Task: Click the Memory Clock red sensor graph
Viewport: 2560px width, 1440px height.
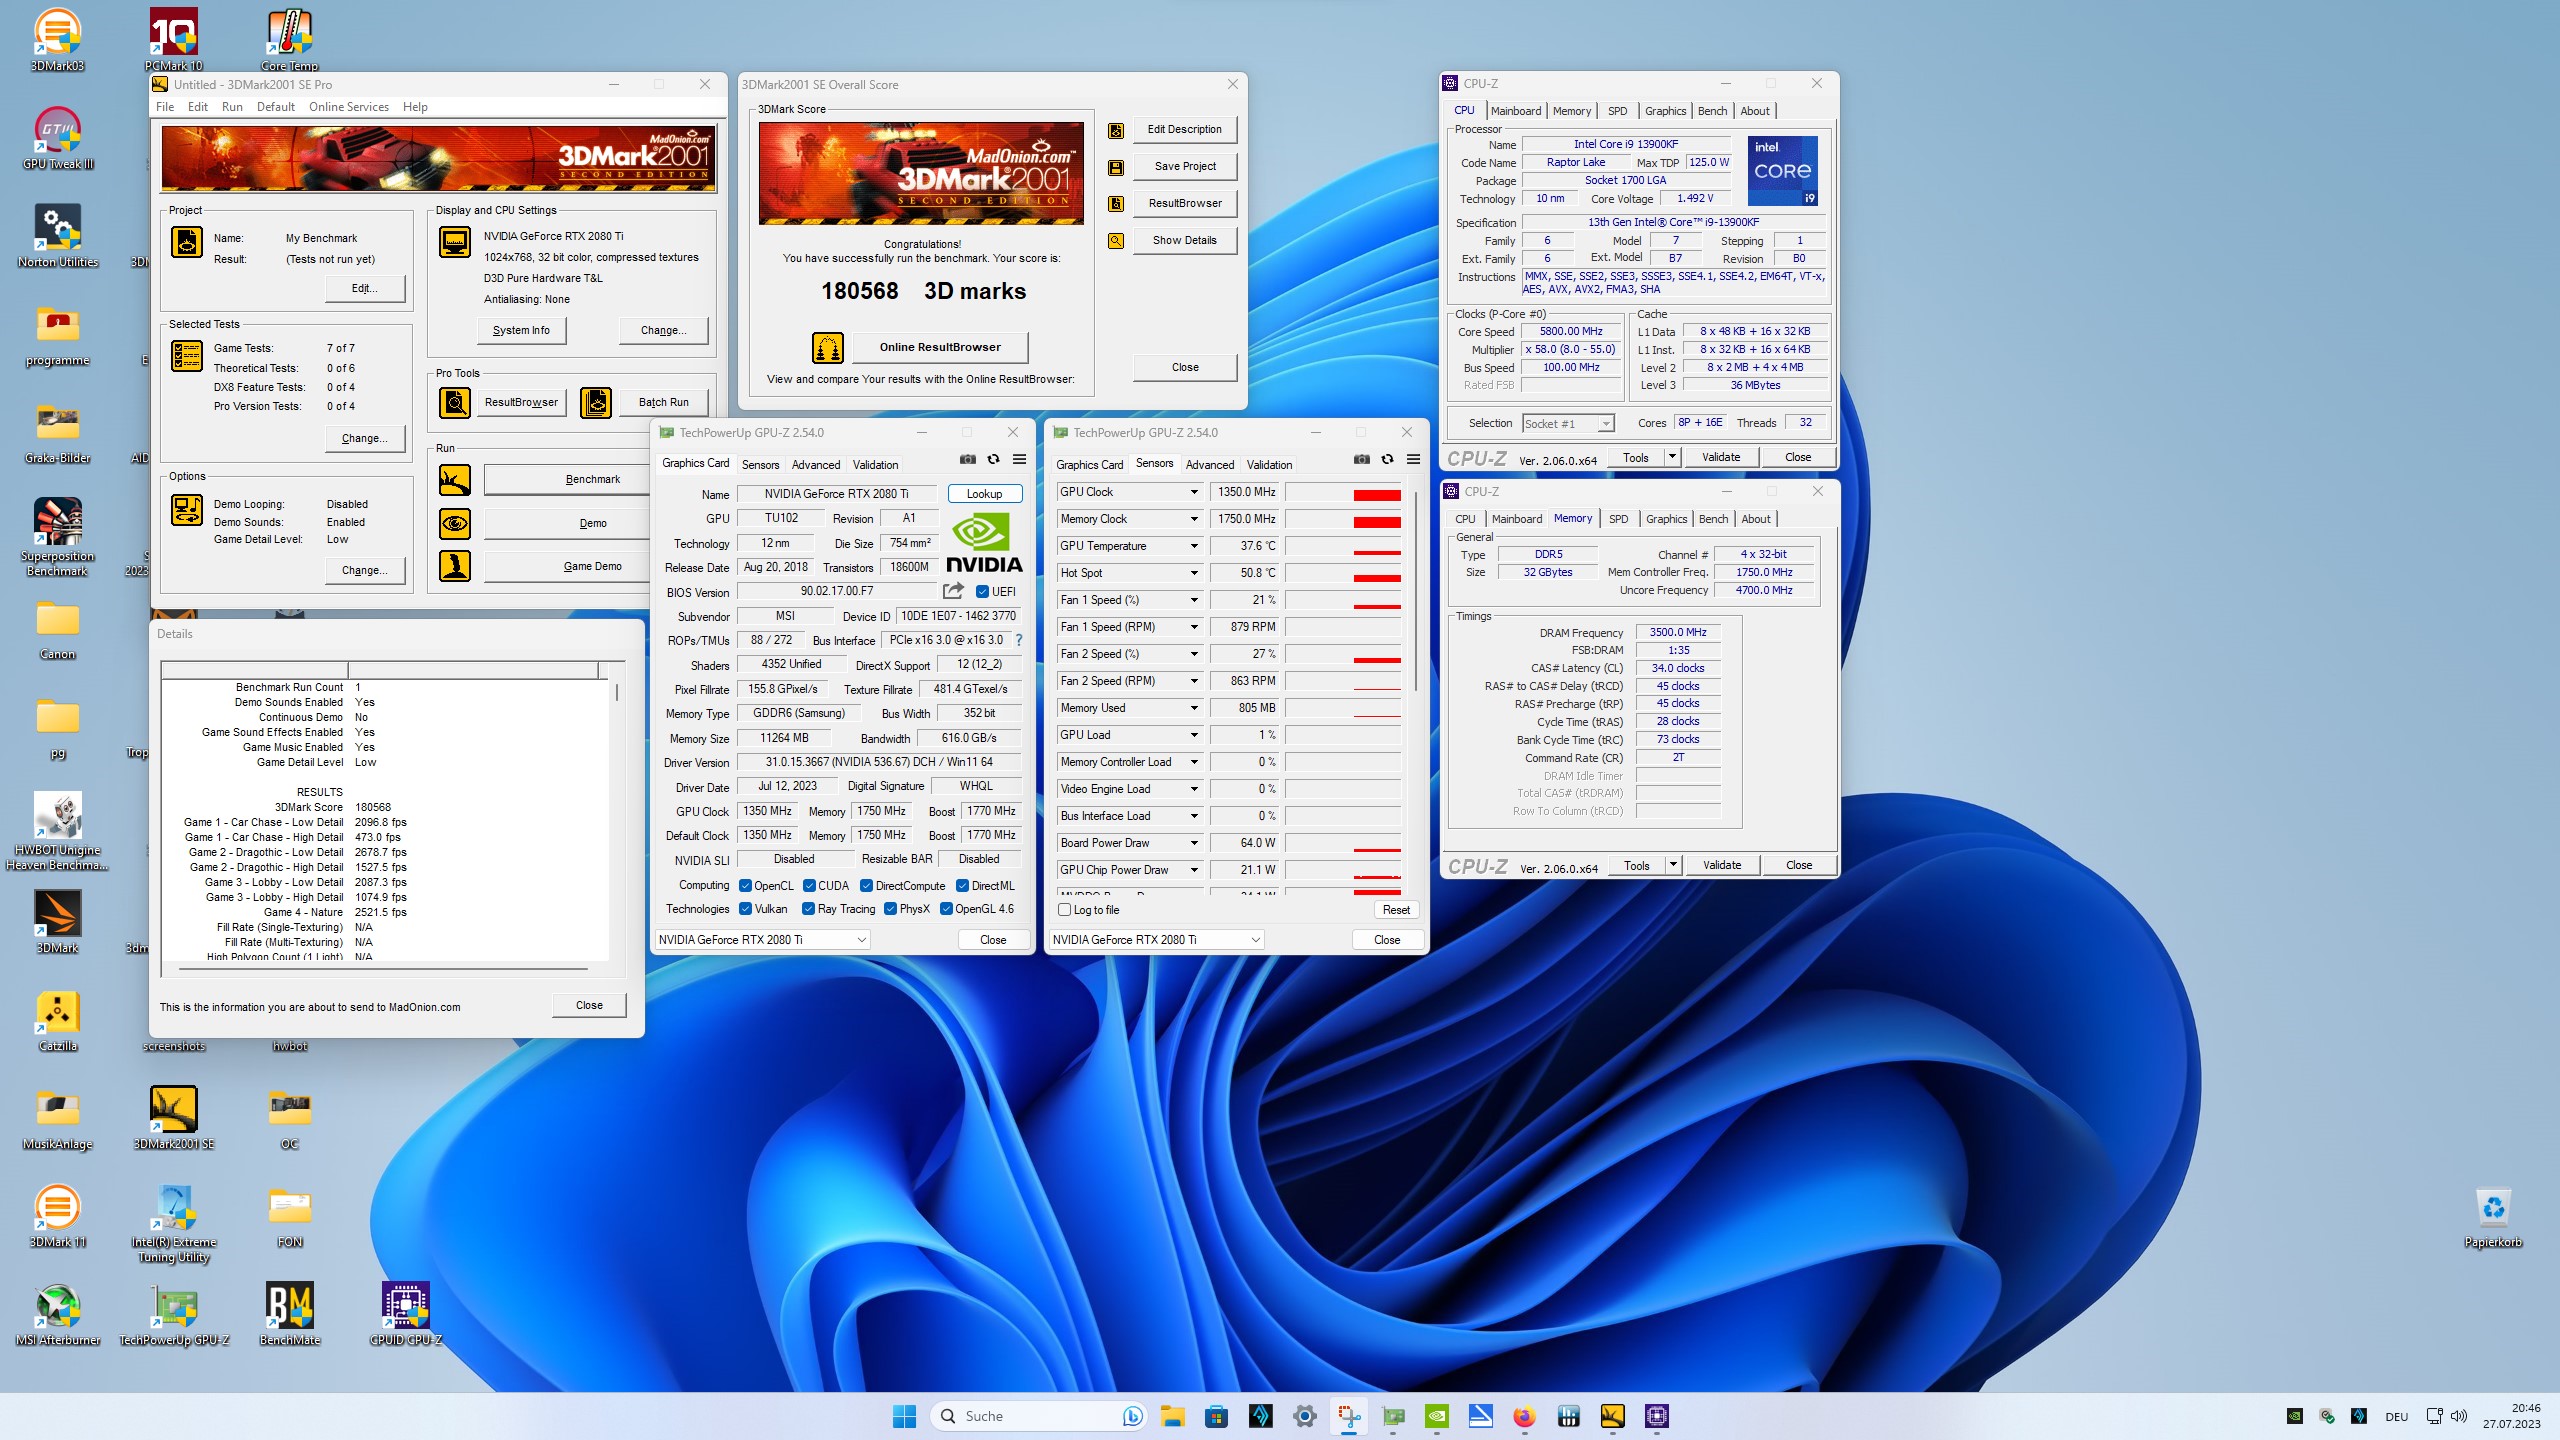Action: click(x=1343, y=519)
